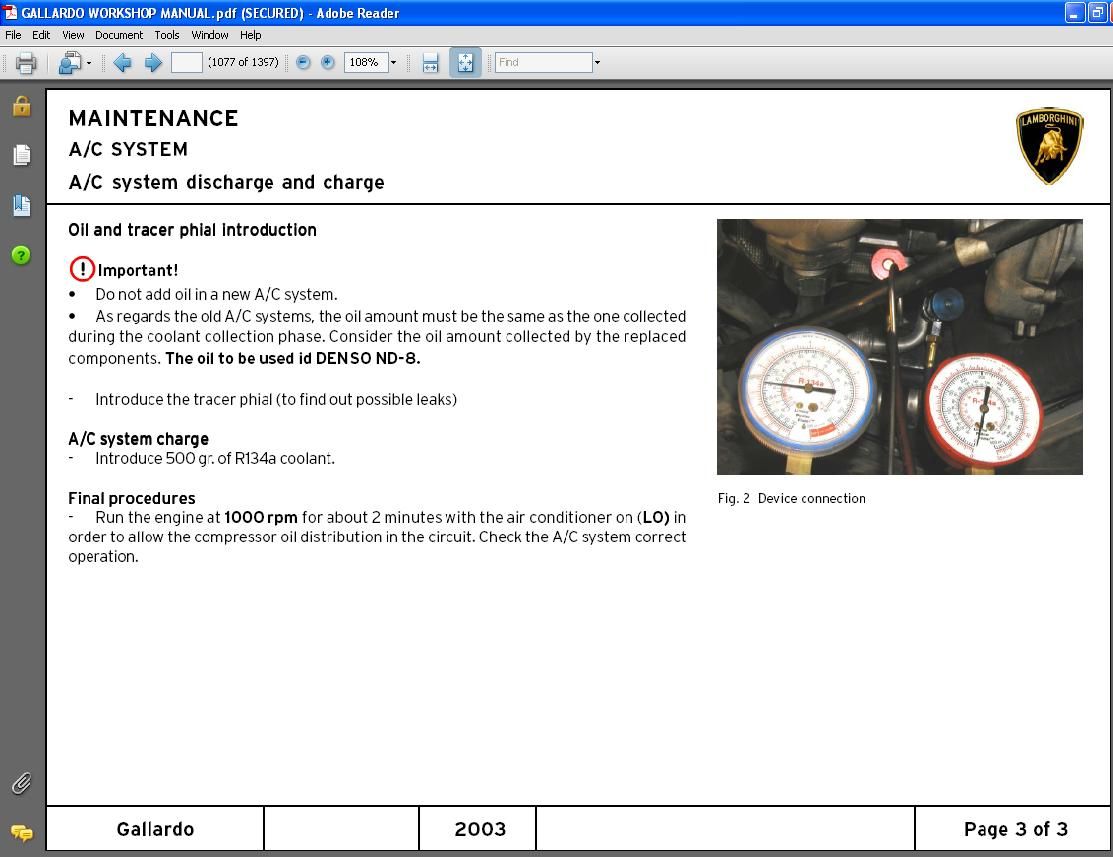This screenshot has height=857, width=1113.
Task: Toggle Fit Page view mode
Action: pyautogui.click(x=465, y=63)
